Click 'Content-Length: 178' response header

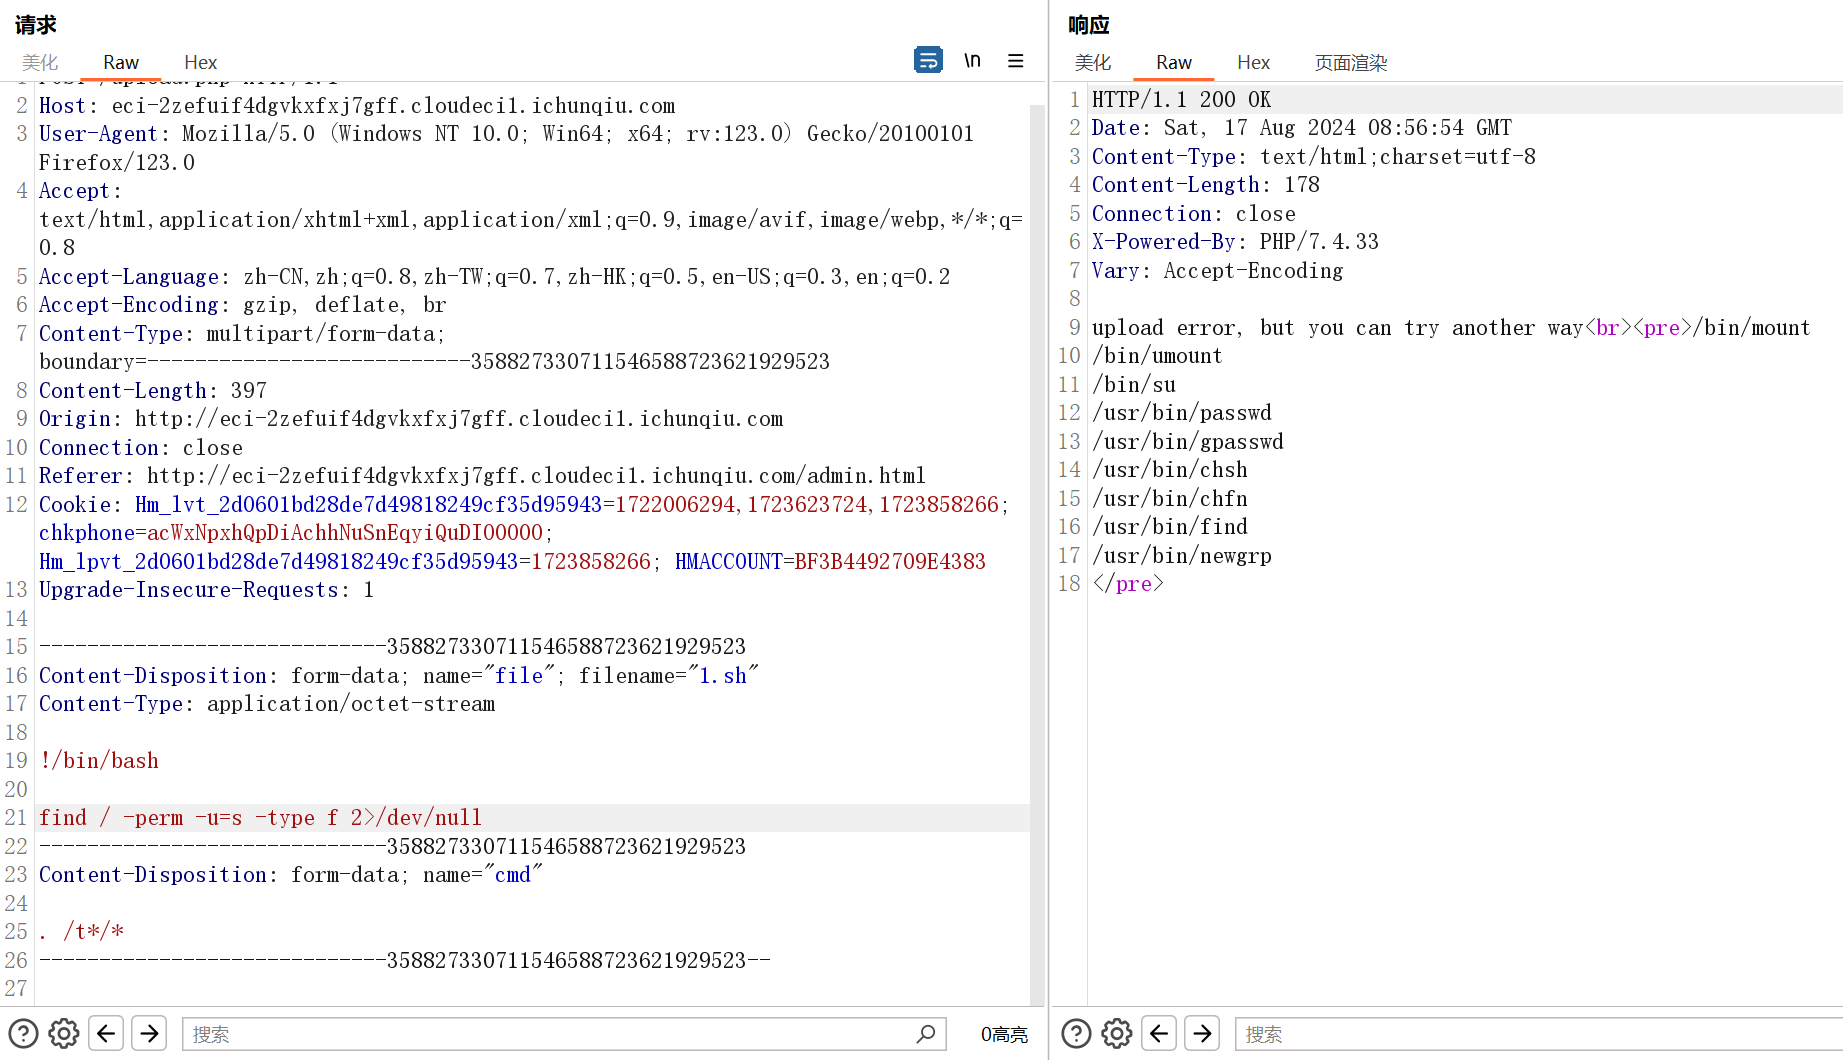point(1206,185)
